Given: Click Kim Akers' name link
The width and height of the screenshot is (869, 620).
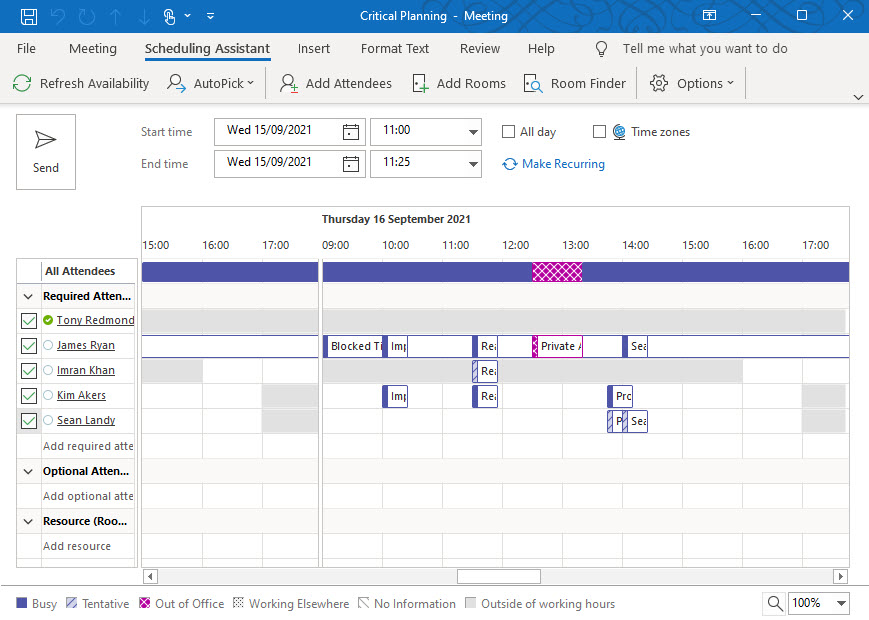Looking at the screenshot, I should [81, 395].
